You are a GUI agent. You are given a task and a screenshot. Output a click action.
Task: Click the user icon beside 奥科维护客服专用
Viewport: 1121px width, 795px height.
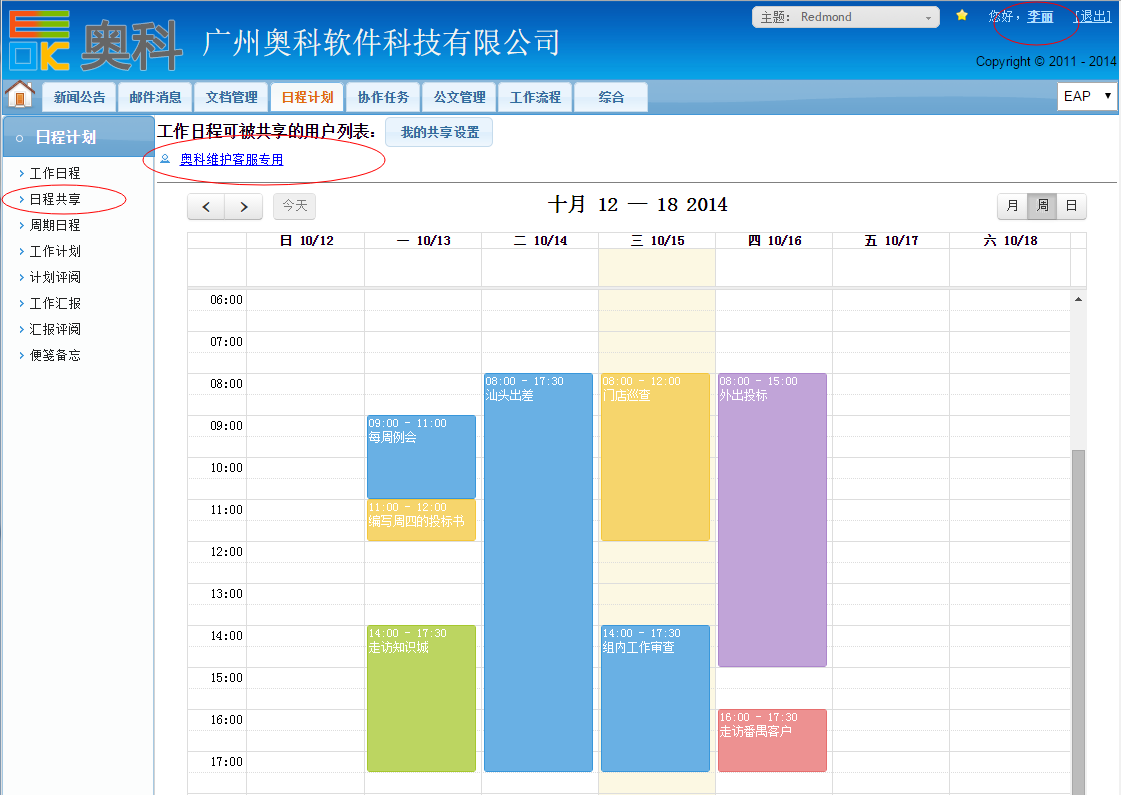click(165, 159)
